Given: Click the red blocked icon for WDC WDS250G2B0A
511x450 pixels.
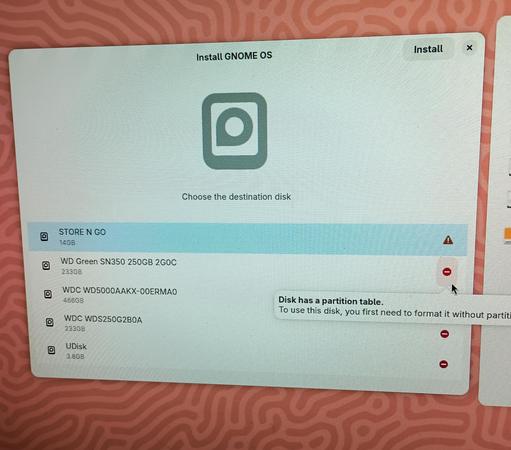Looking at the screenshot, I should [x=444, y=334].
